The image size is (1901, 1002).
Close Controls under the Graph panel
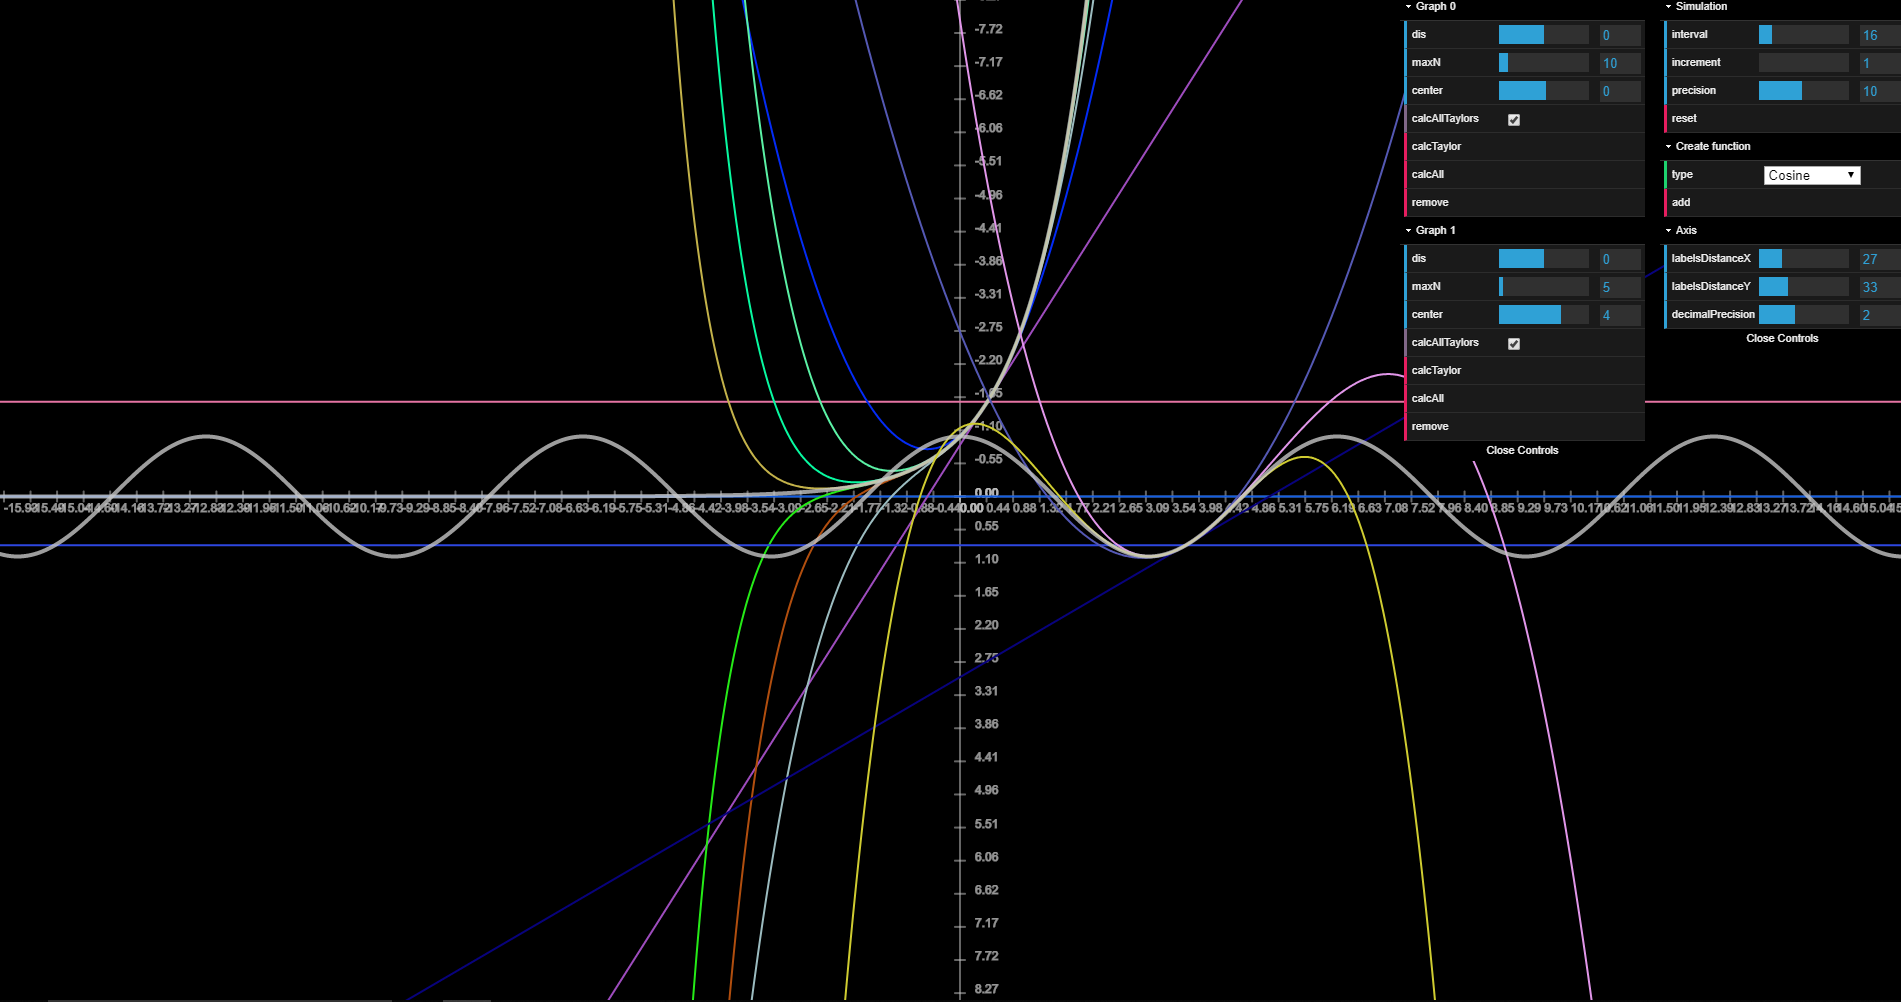tap(1522, 450)
